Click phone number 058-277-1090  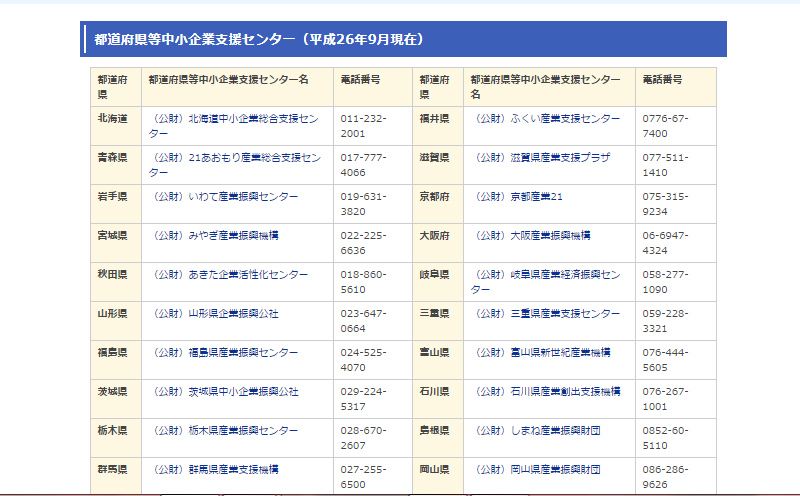click(665, 282)
